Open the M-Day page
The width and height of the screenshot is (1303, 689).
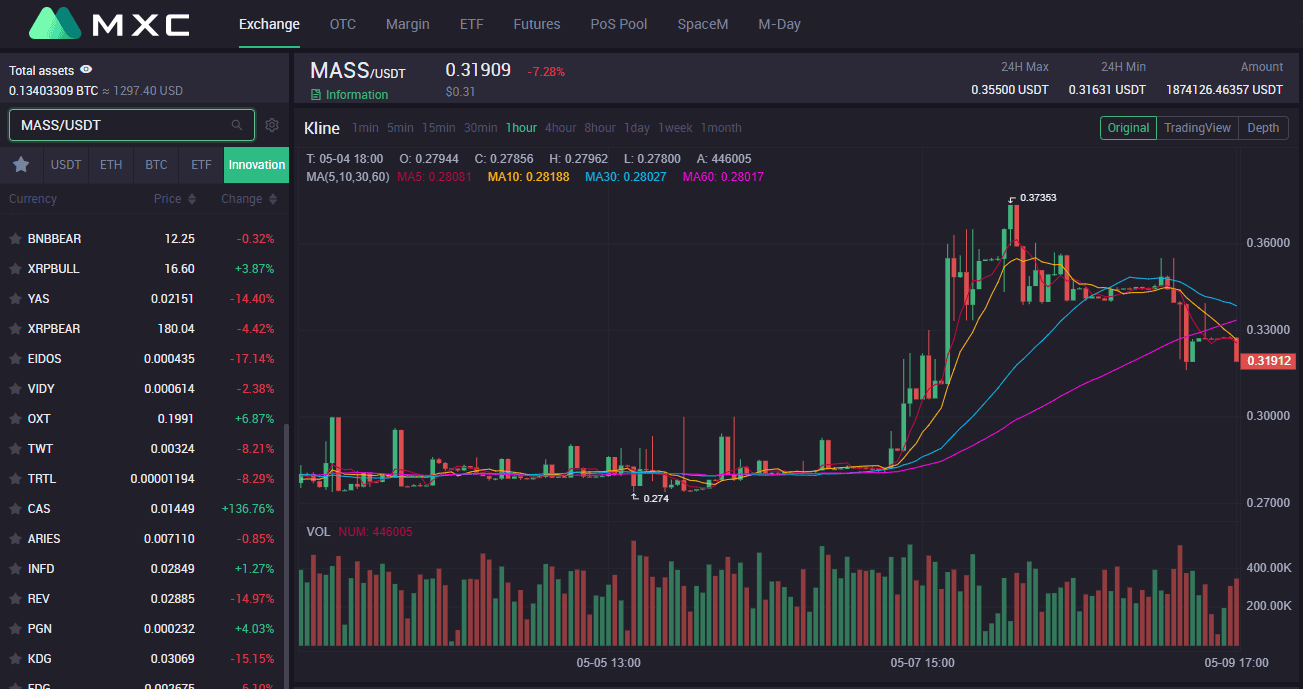779,24
